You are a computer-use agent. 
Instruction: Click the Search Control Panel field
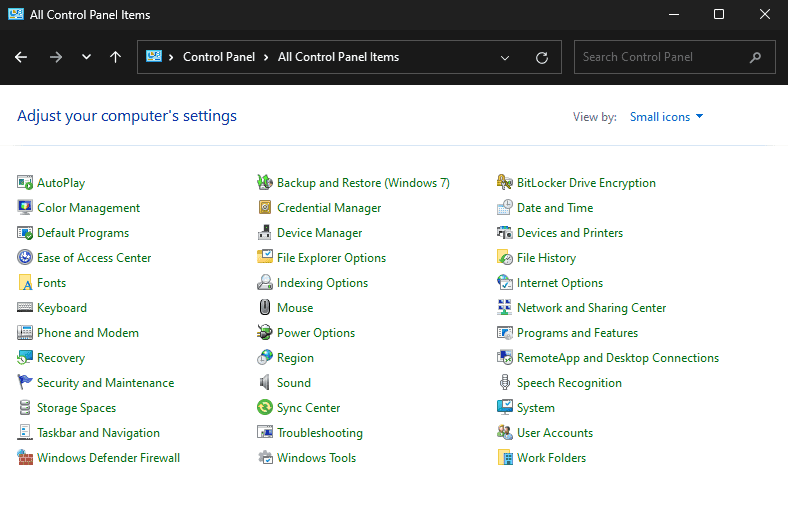(660, 58)
